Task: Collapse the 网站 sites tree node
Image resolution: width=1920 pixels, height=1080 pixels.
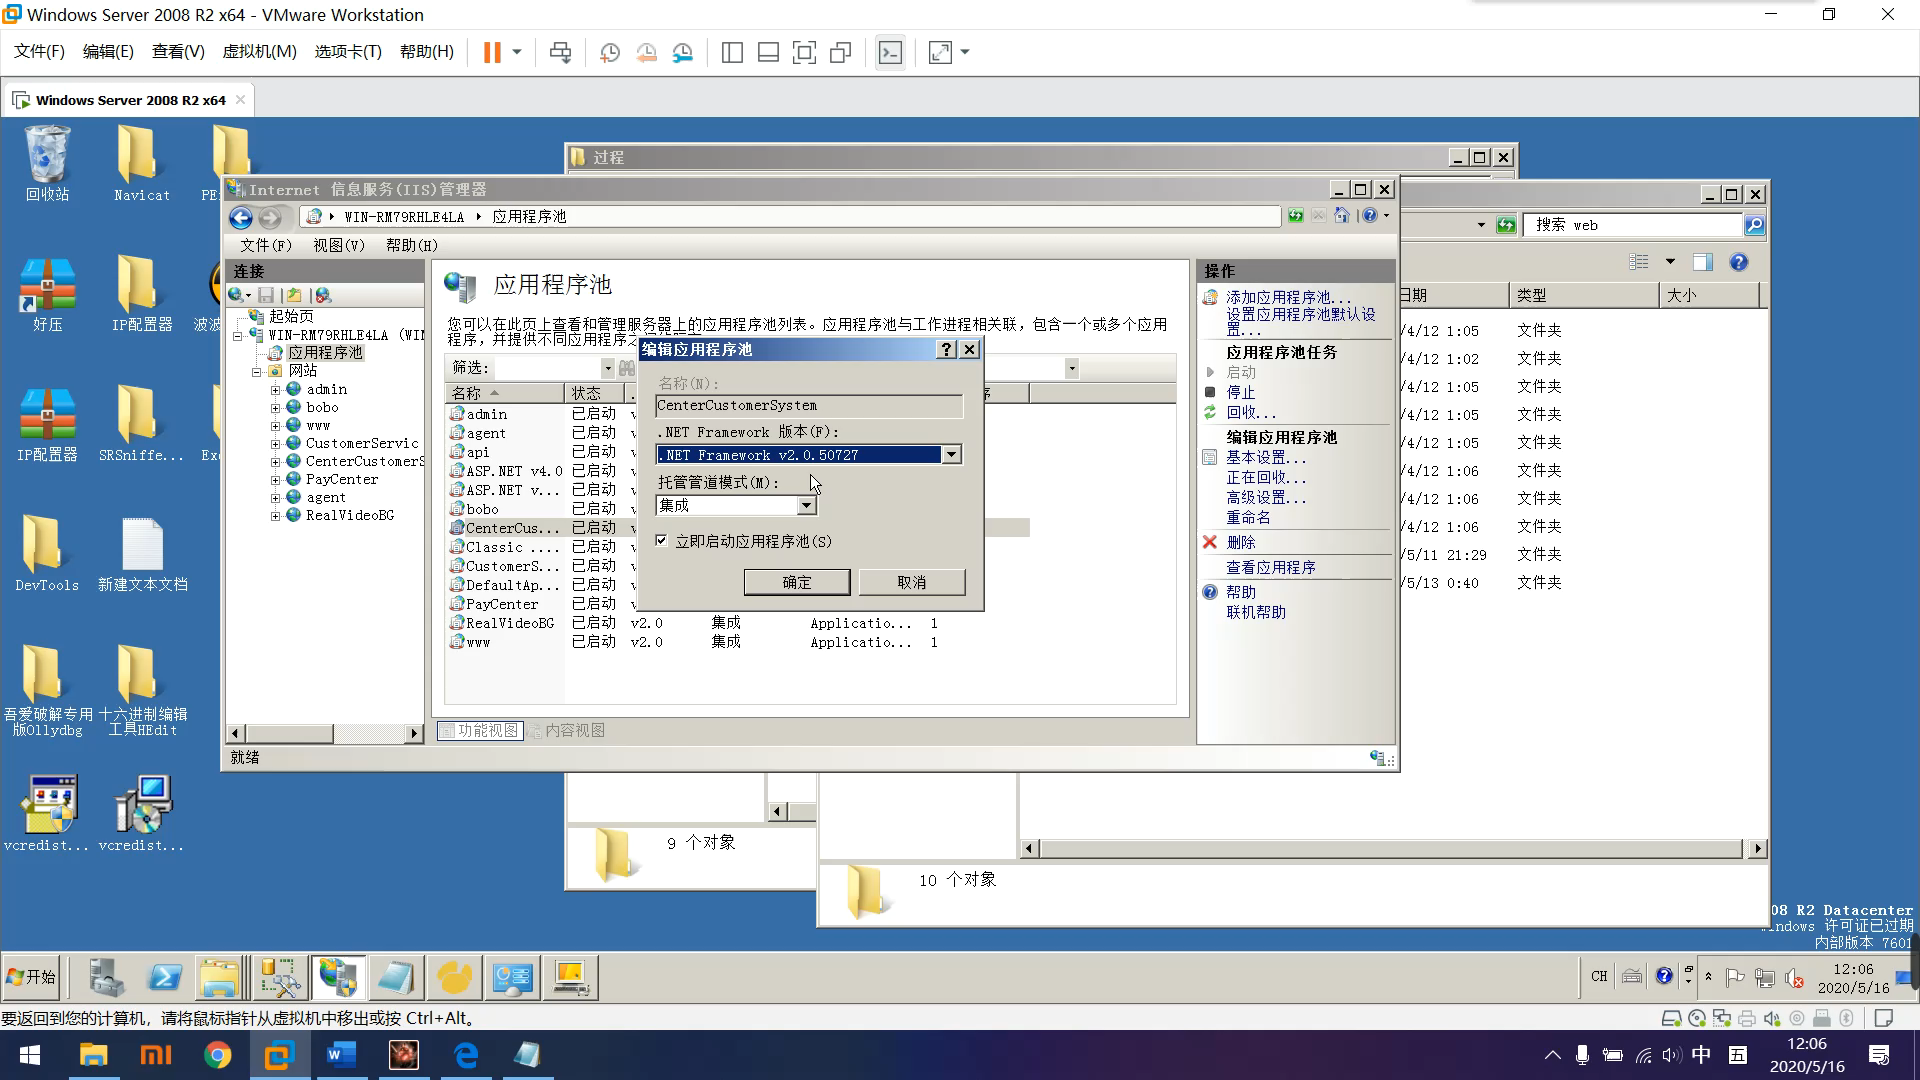Action: tap(257, 372)
